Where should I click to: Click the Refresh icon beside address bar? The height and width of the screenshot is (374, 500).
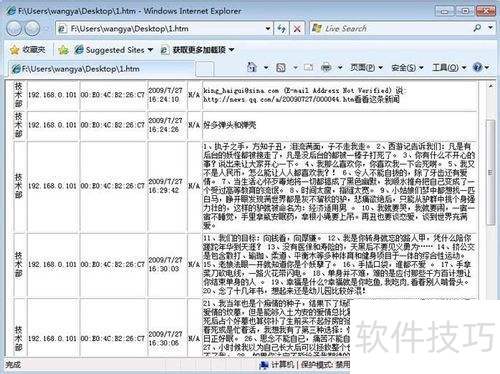click(x=281, y=29)
